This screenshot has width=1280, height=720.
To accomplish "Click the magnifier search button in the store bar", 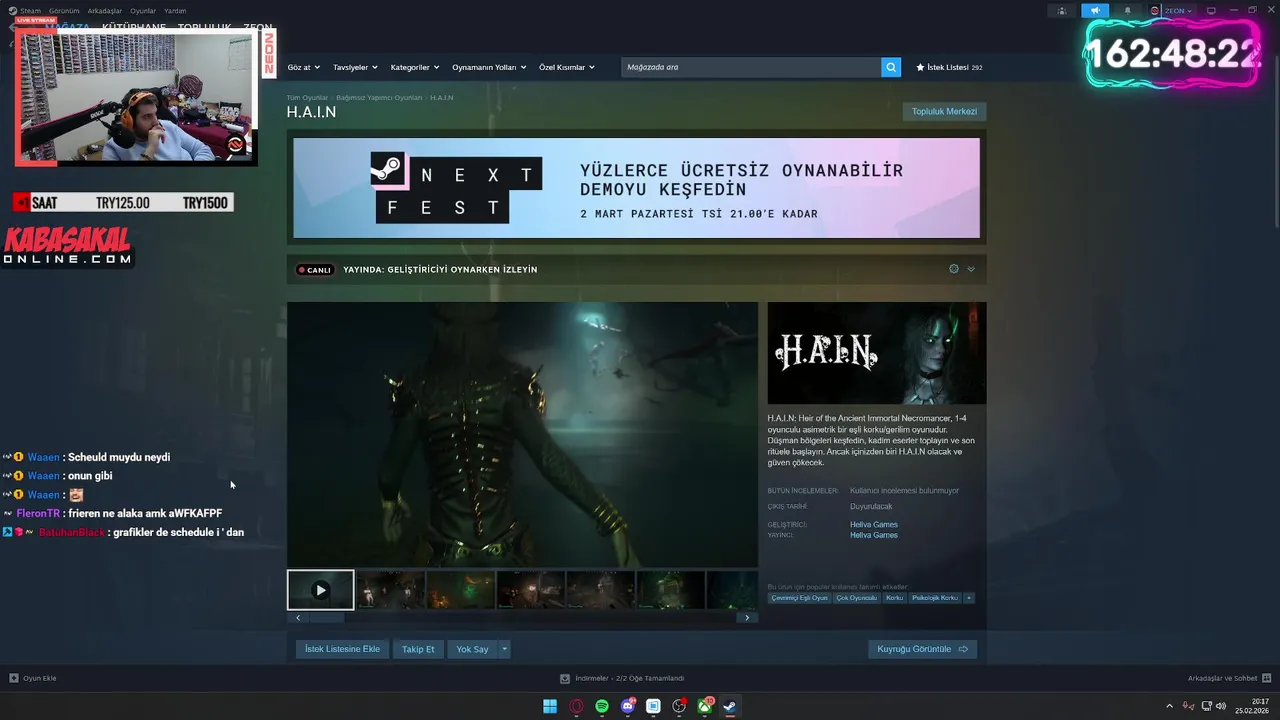I will click(891, 67).
